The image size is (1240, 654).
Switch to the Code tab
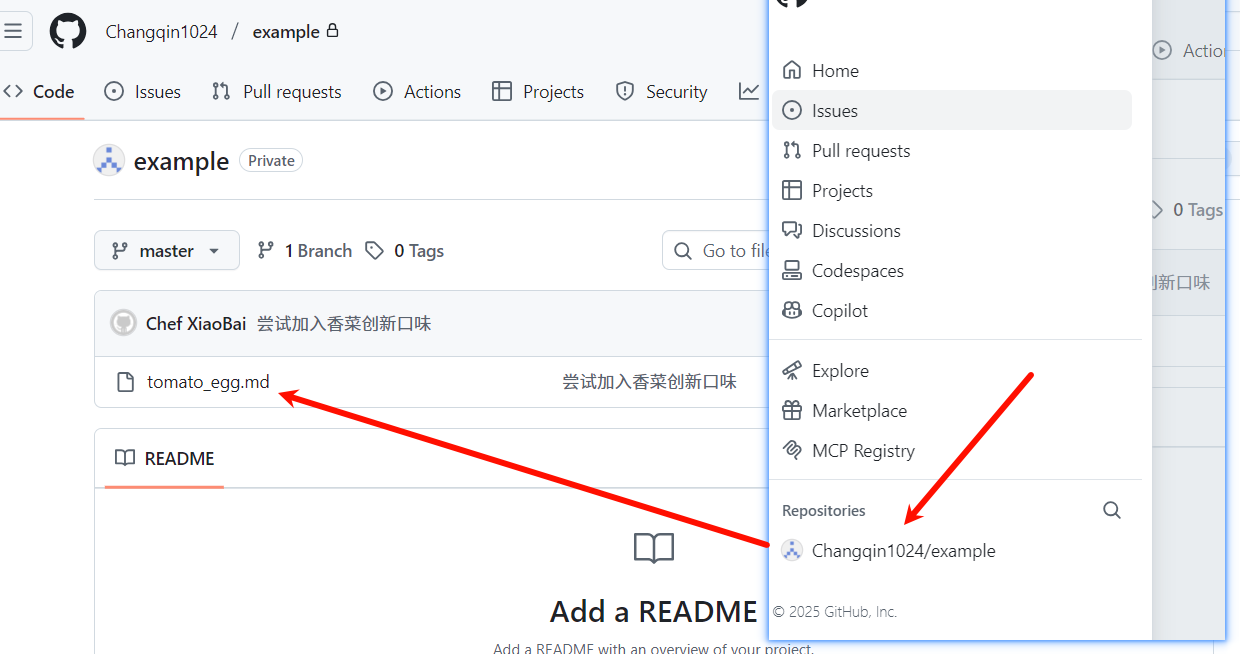pos(39,92)
